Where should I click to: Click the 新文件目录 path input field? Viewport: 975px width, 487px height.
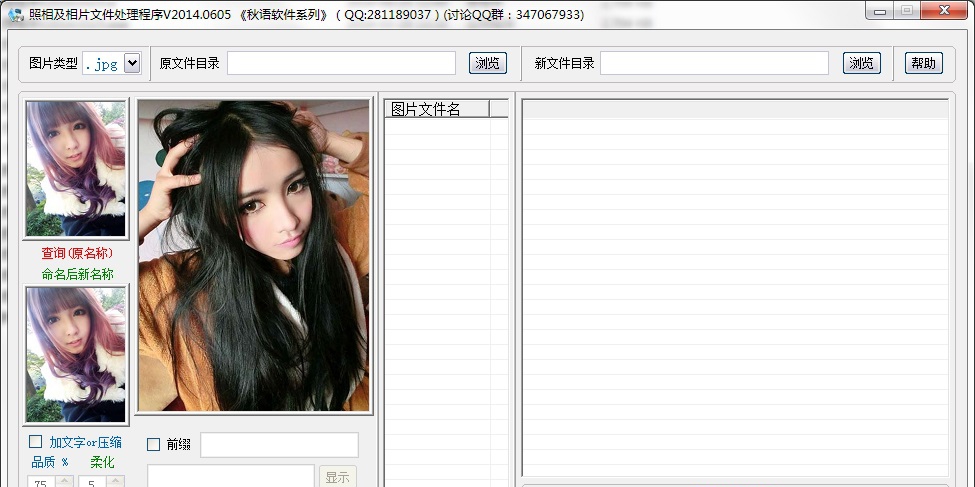tap(714, 63)
